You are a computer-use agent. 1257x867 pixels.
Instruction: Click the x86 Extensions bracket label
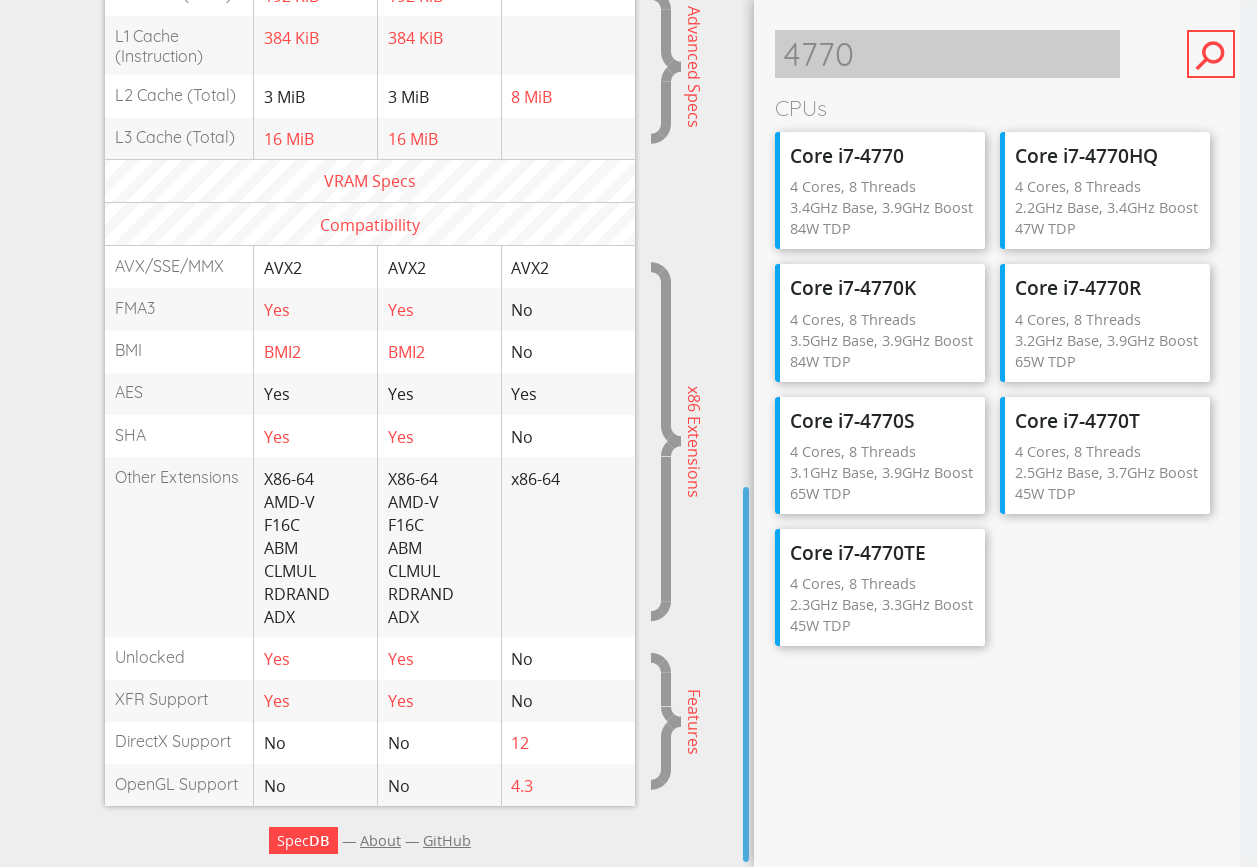(x=693, y=441)
